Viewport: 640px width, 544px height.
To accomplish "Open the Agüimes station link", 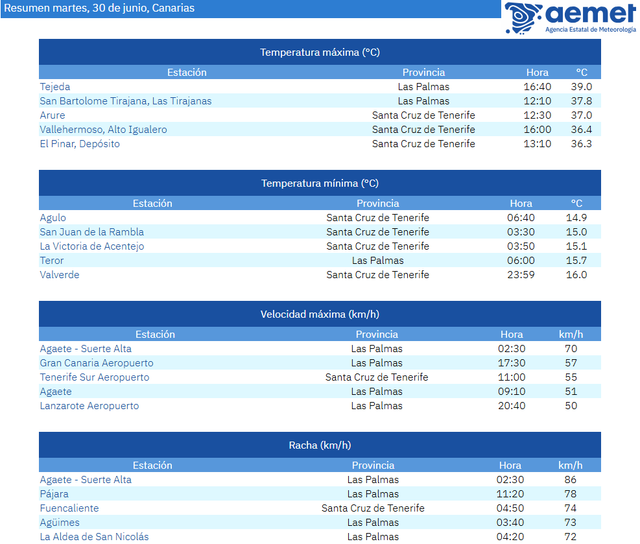I will click(x=59, y=522).
